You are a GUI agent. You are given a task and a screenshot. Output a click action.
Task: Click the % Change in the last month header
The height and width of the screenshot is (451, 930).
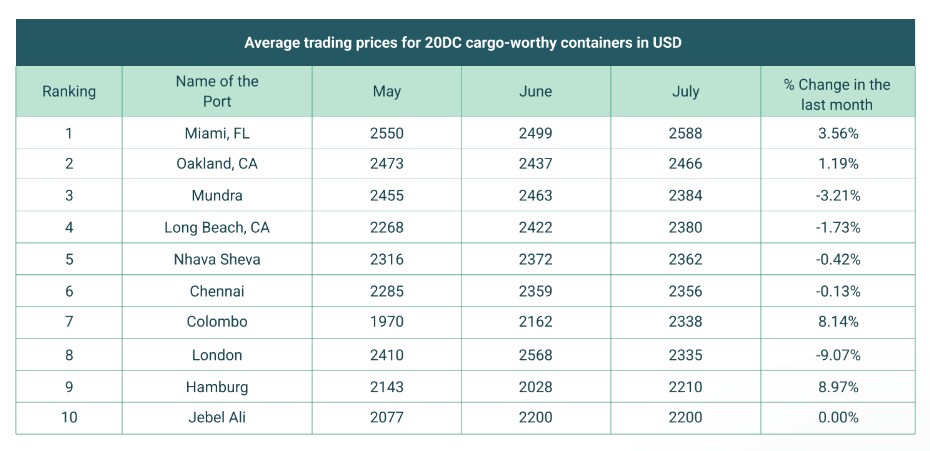[837, 91]
